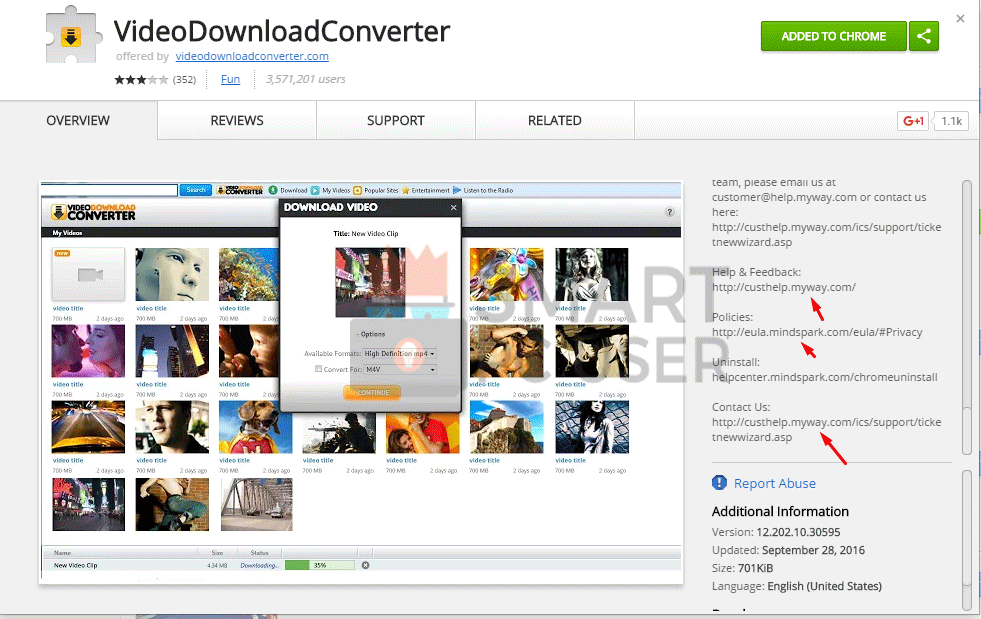Click the 3,571,201 users text
981x619 pixels.
(x=305, y=79)
